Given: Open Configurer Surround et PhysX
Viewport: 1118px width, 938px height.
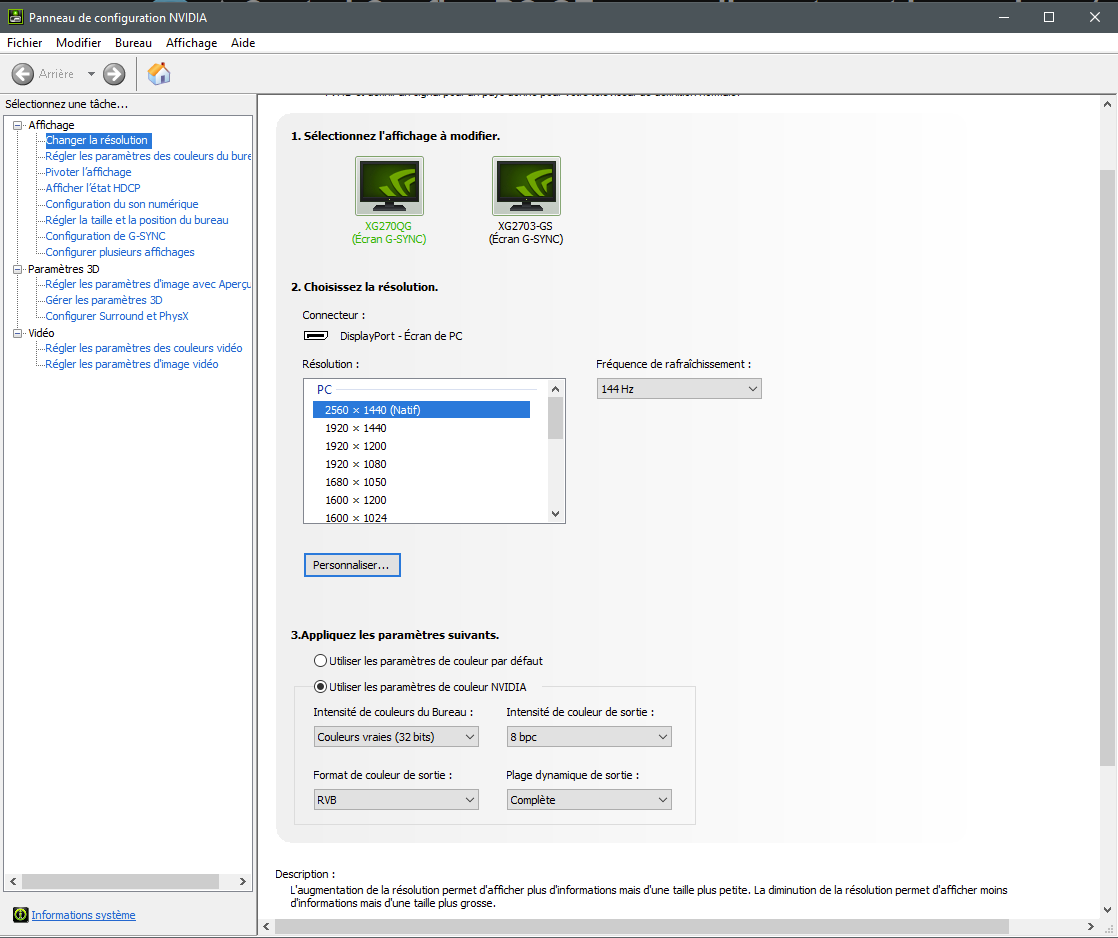Looking at the screenshot, I should point(117,316).
